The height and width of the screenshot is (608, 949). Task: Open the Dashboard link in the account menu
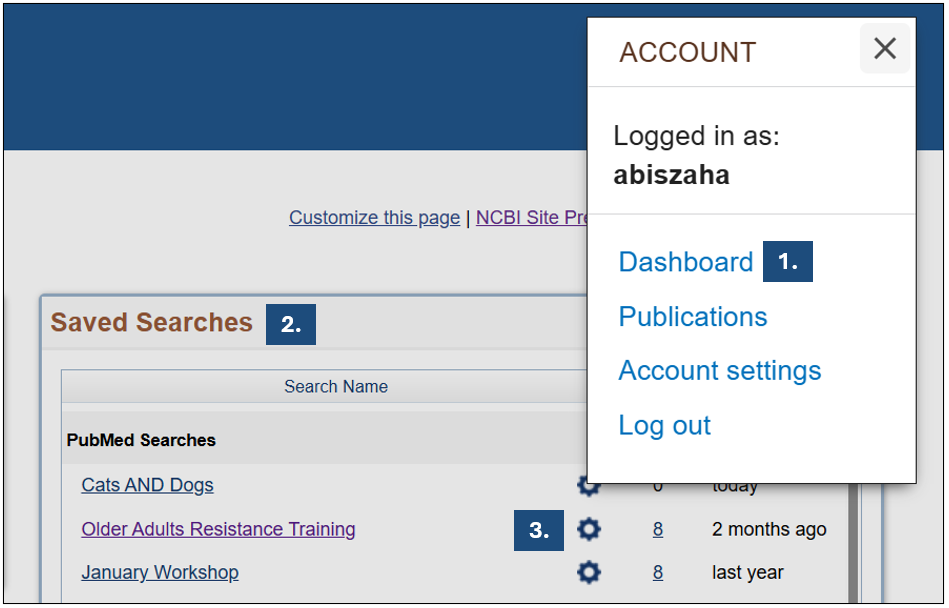pyautogui.click(x=686, y=261)
